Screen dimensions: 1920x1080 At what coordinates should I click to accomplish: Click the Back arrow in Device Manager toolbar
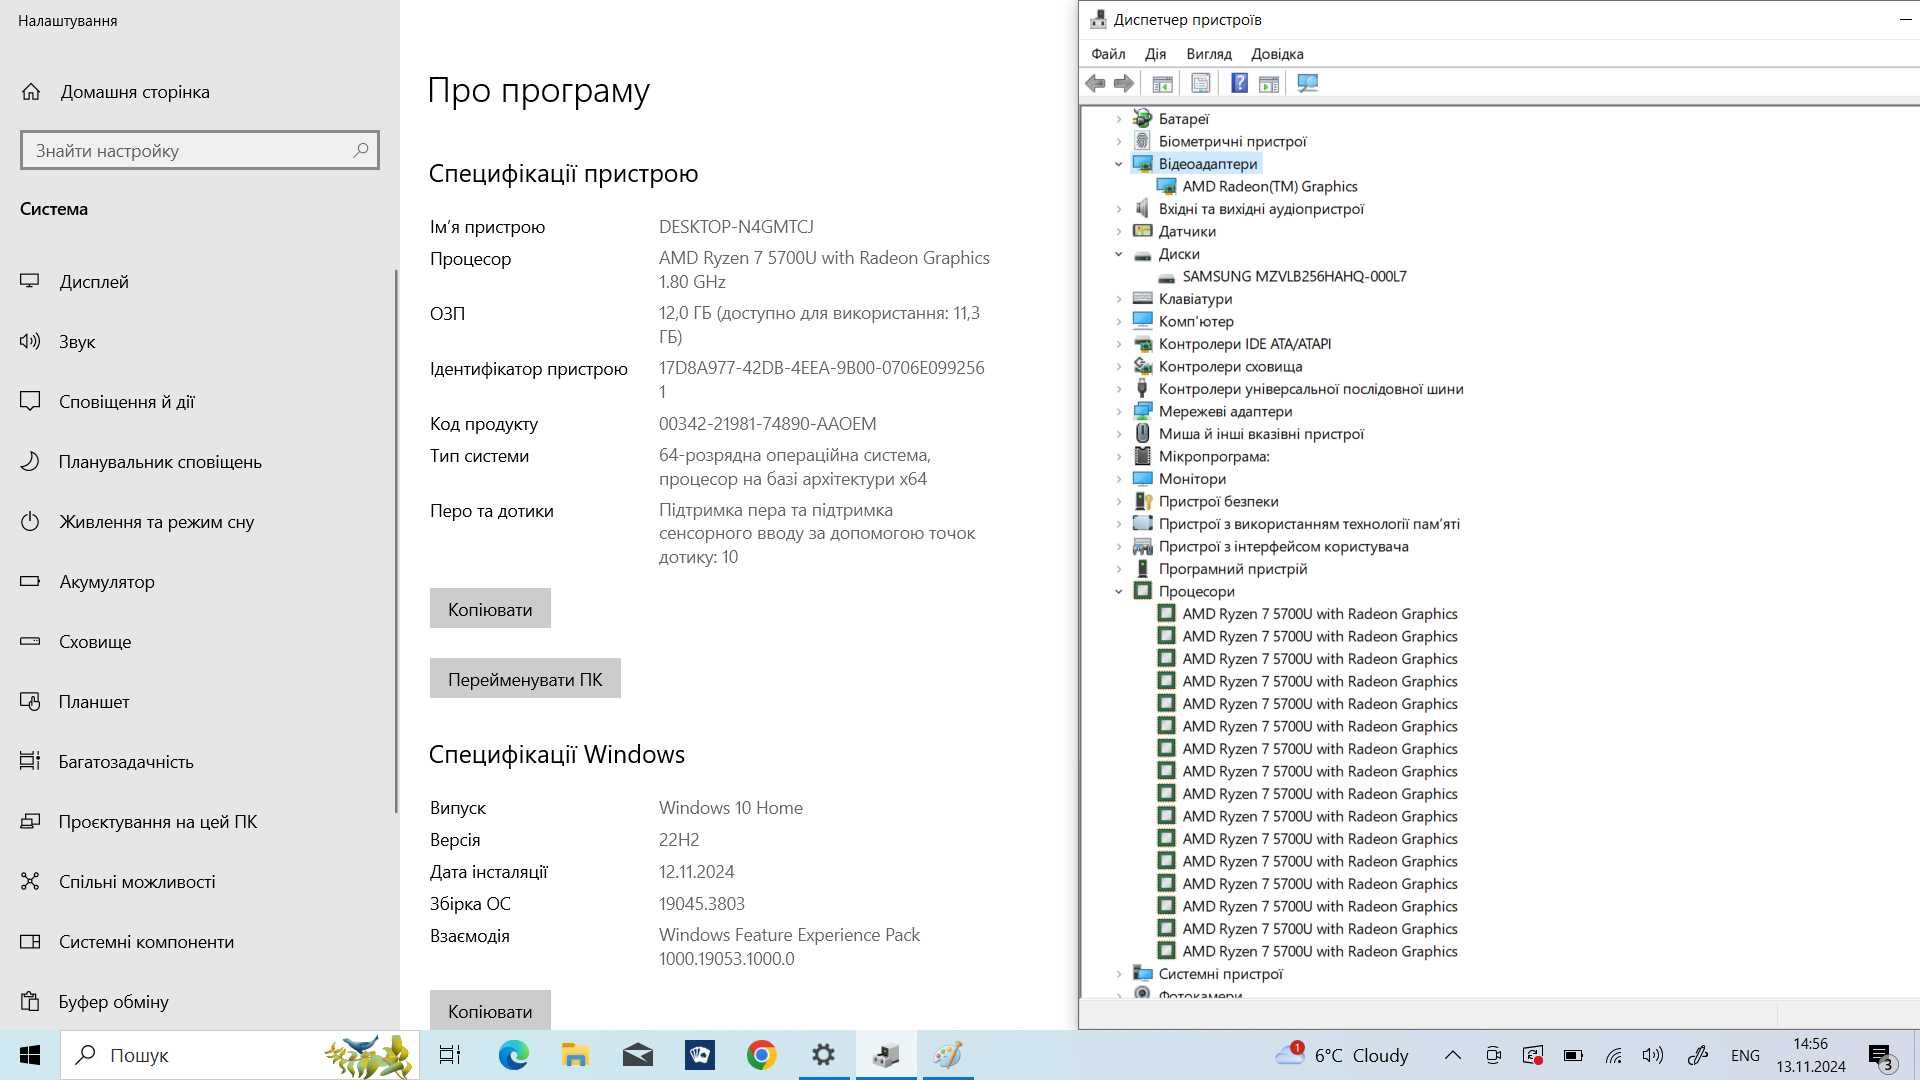1095,83
